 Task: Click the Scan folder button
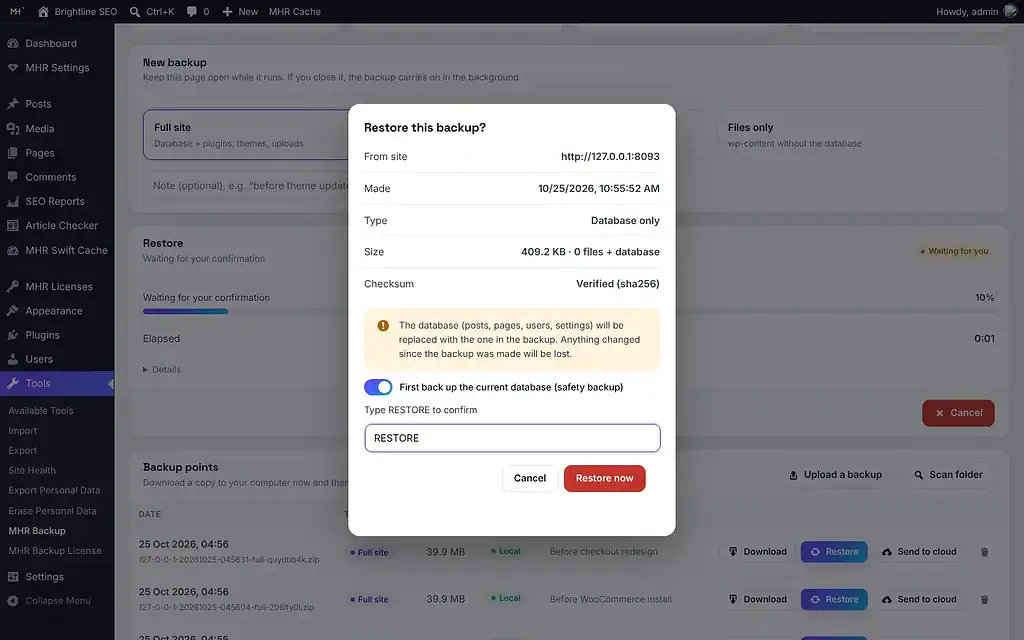pos(948,475)
